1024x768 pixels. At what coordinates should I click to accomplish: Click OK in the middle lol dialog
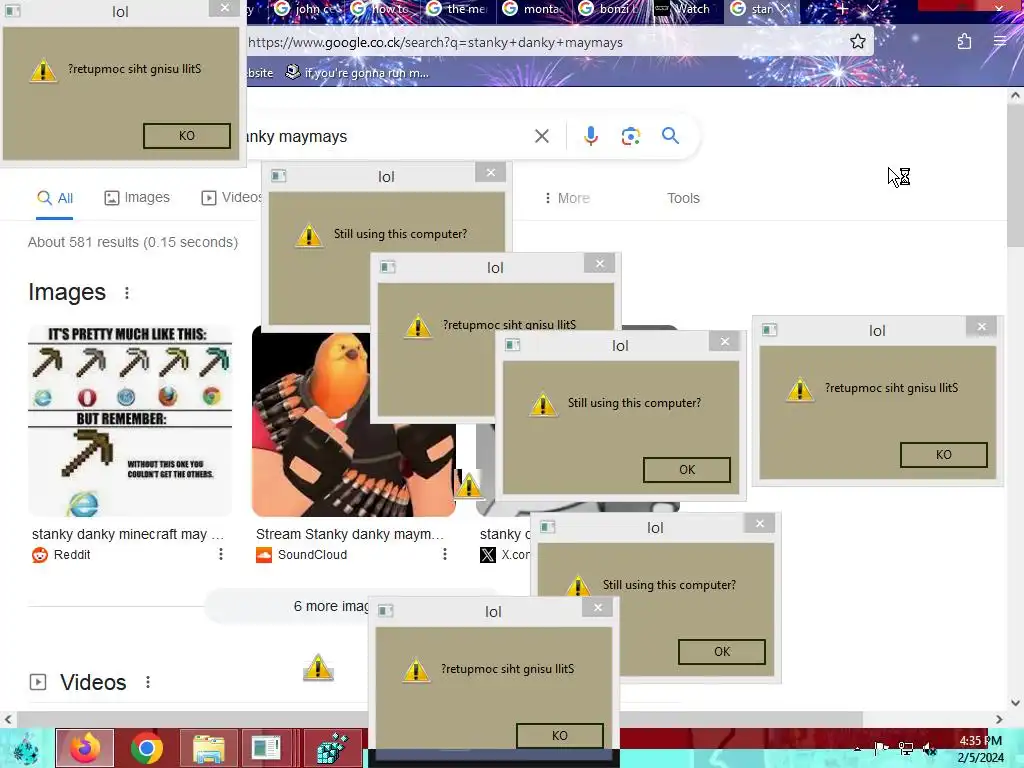coord(687,470)
